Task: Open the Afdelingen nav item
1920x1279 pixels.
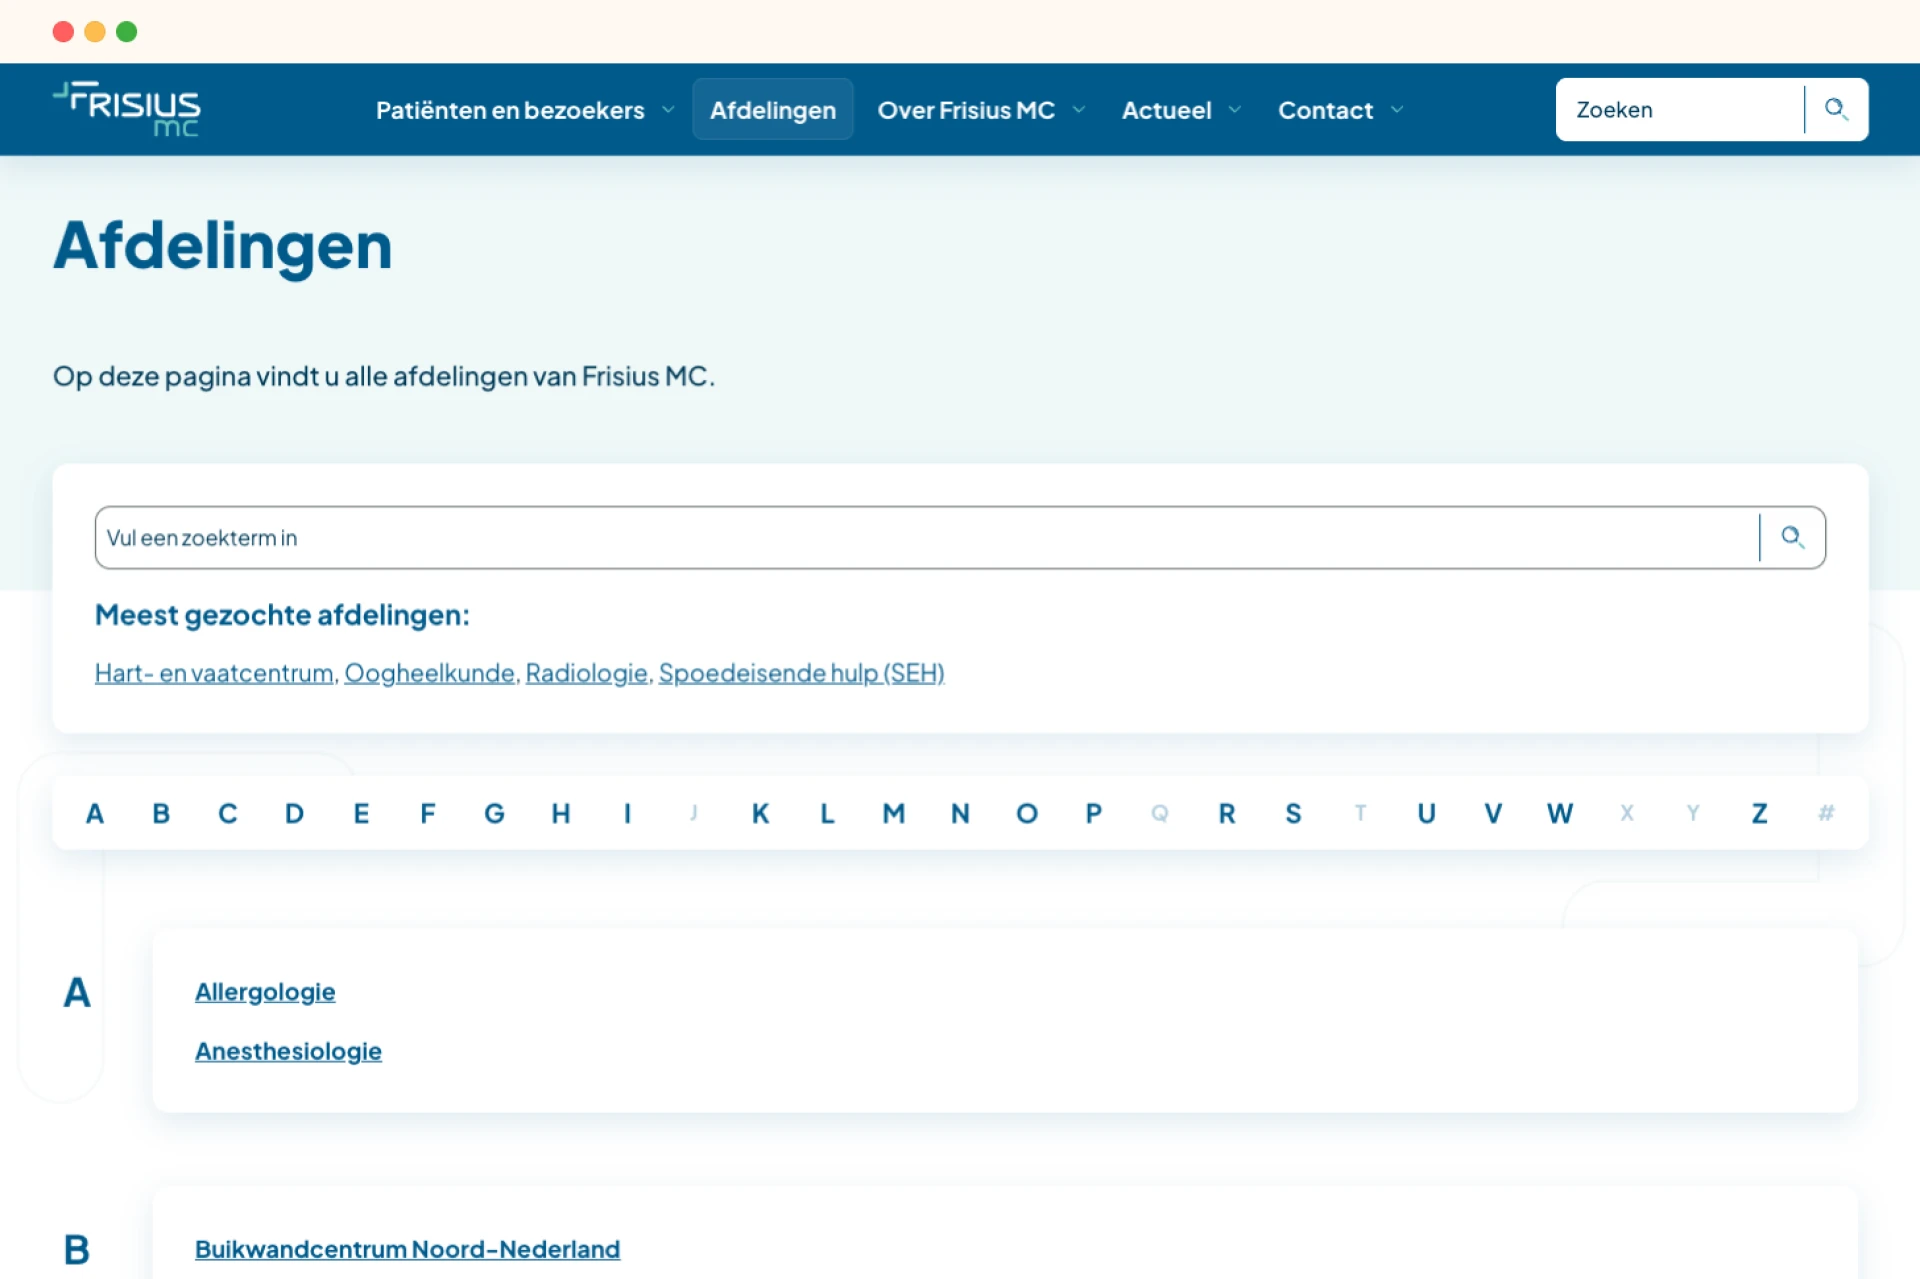Action: 773,110
